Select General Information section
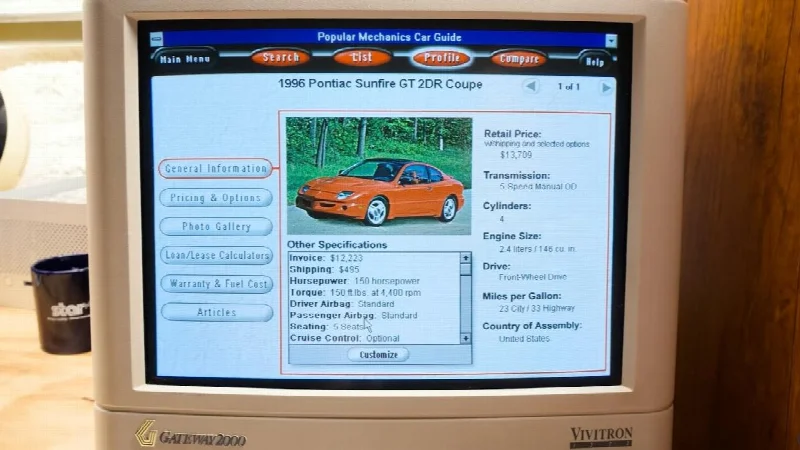The image size is (800, 450). tap(216, 168)
